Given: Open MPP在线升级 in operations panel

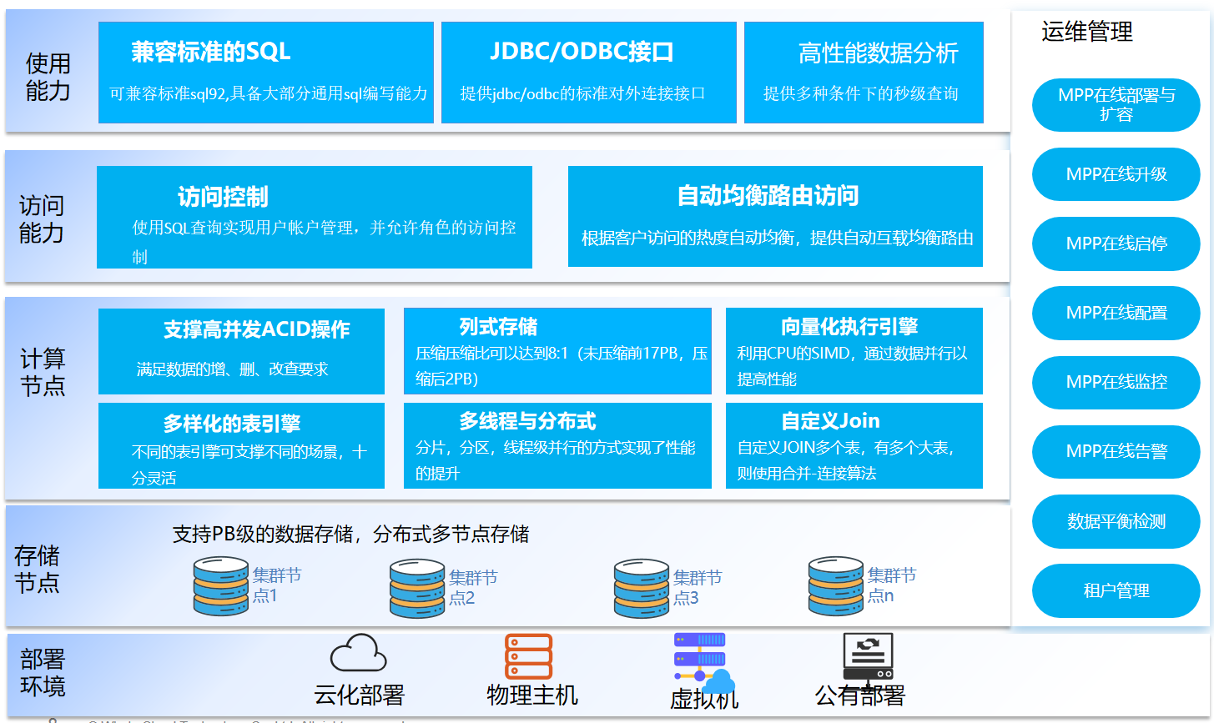Looking at the screenshot, I should 1116,174.
